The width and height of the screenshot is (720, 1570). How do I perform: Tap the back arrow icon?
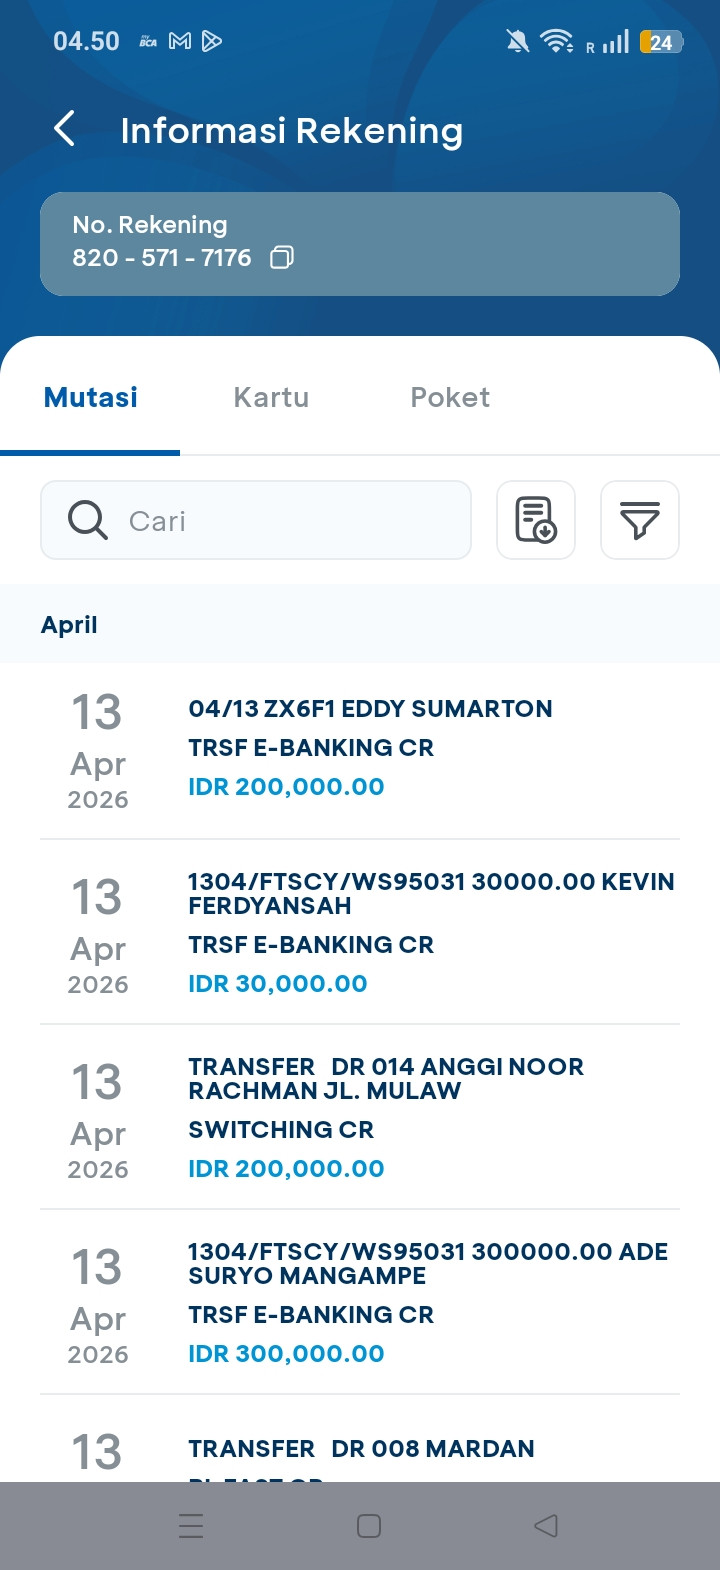tap(65, 129)
